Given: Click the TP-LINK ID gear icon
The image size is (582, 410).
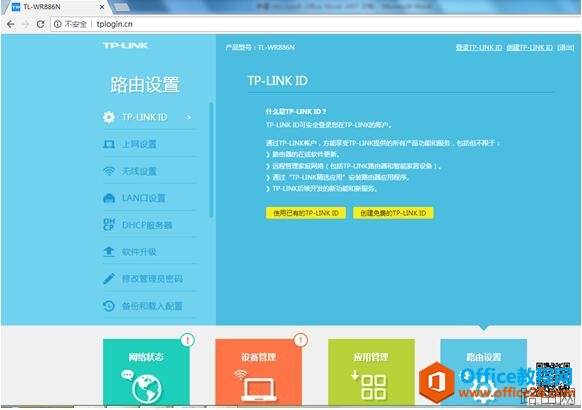Looking at the screenshot, I should click(109, 117).
